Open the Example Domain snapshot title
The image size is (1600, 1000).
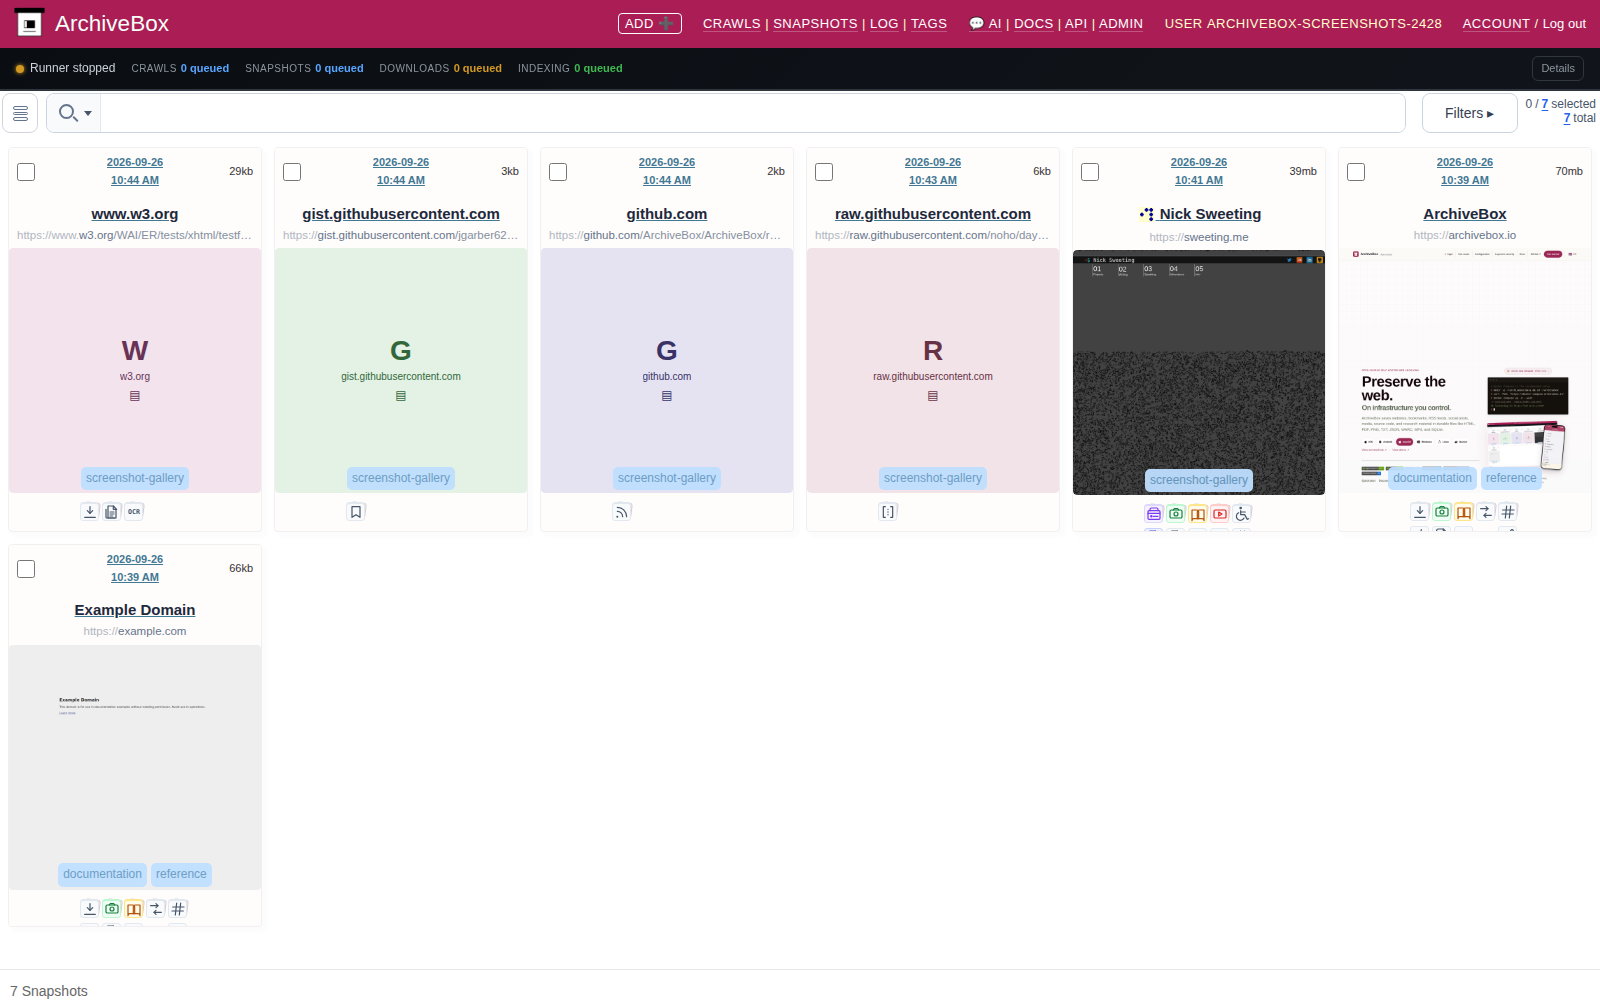point(135,610)
